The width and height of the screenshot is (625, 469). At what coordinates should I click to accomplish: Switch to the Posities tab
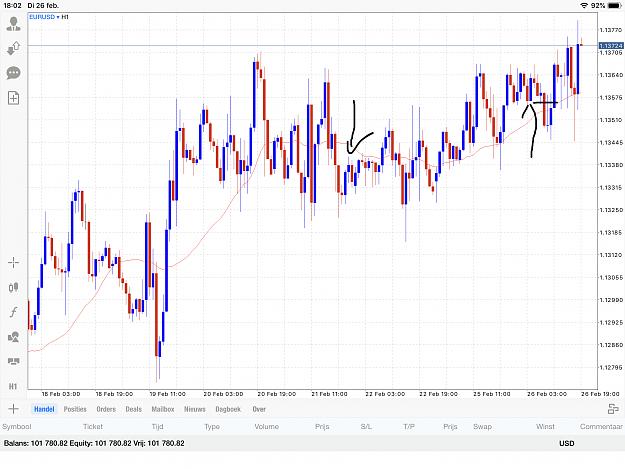(75, 409)
